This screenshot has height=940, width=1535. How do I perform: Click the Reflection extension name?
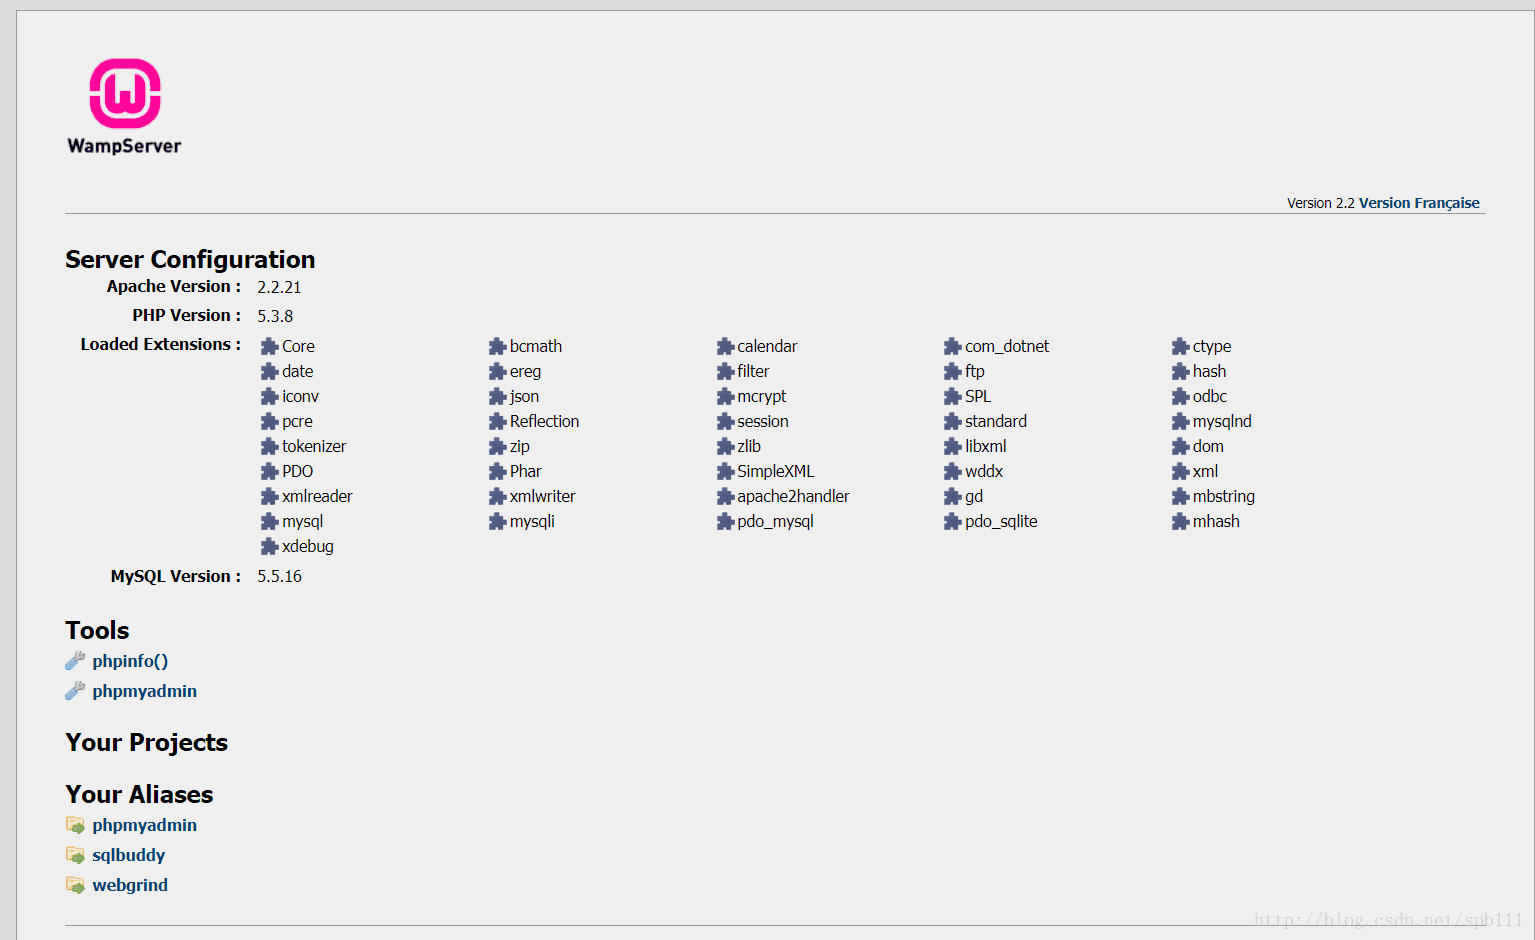[x=544, y=421]
